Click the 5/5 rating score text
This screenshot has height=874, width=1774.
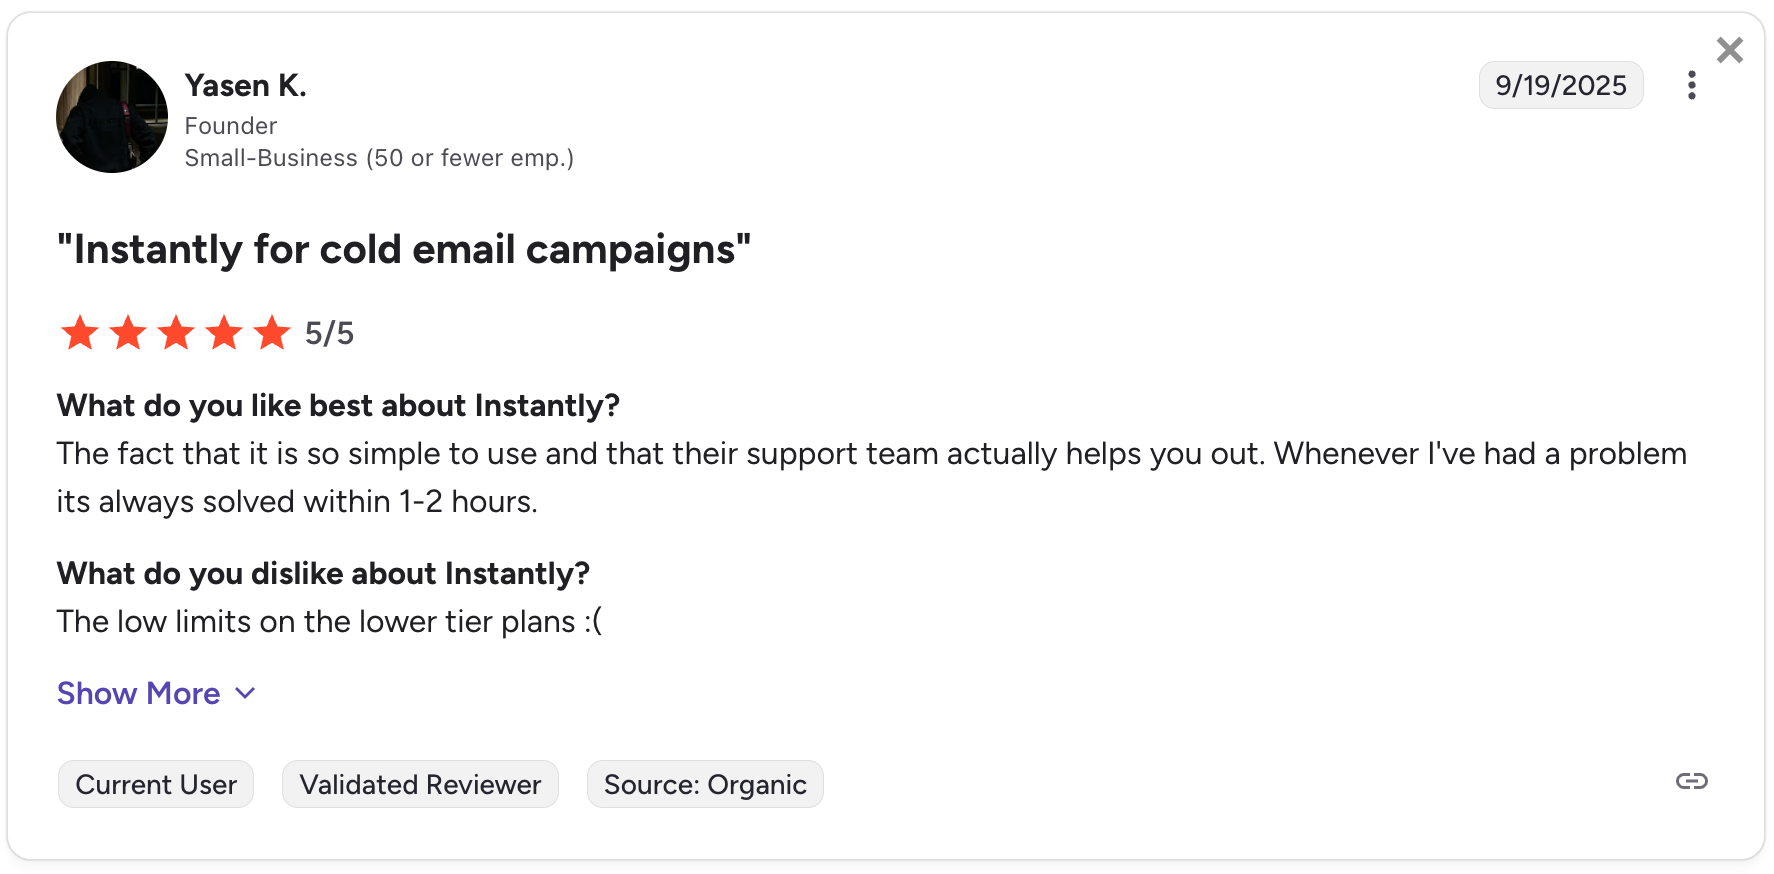[x=329, y=332]
